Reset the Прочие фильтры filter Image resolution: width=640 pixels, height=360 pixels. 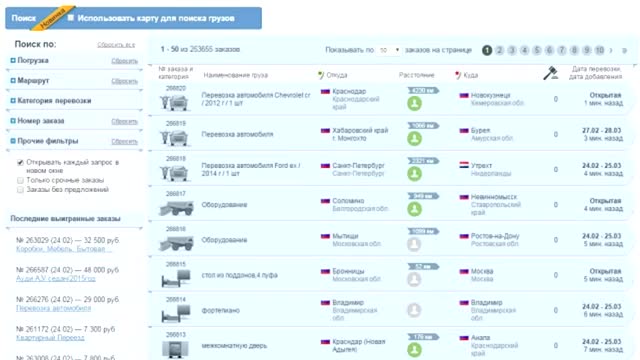pos(124,141)
